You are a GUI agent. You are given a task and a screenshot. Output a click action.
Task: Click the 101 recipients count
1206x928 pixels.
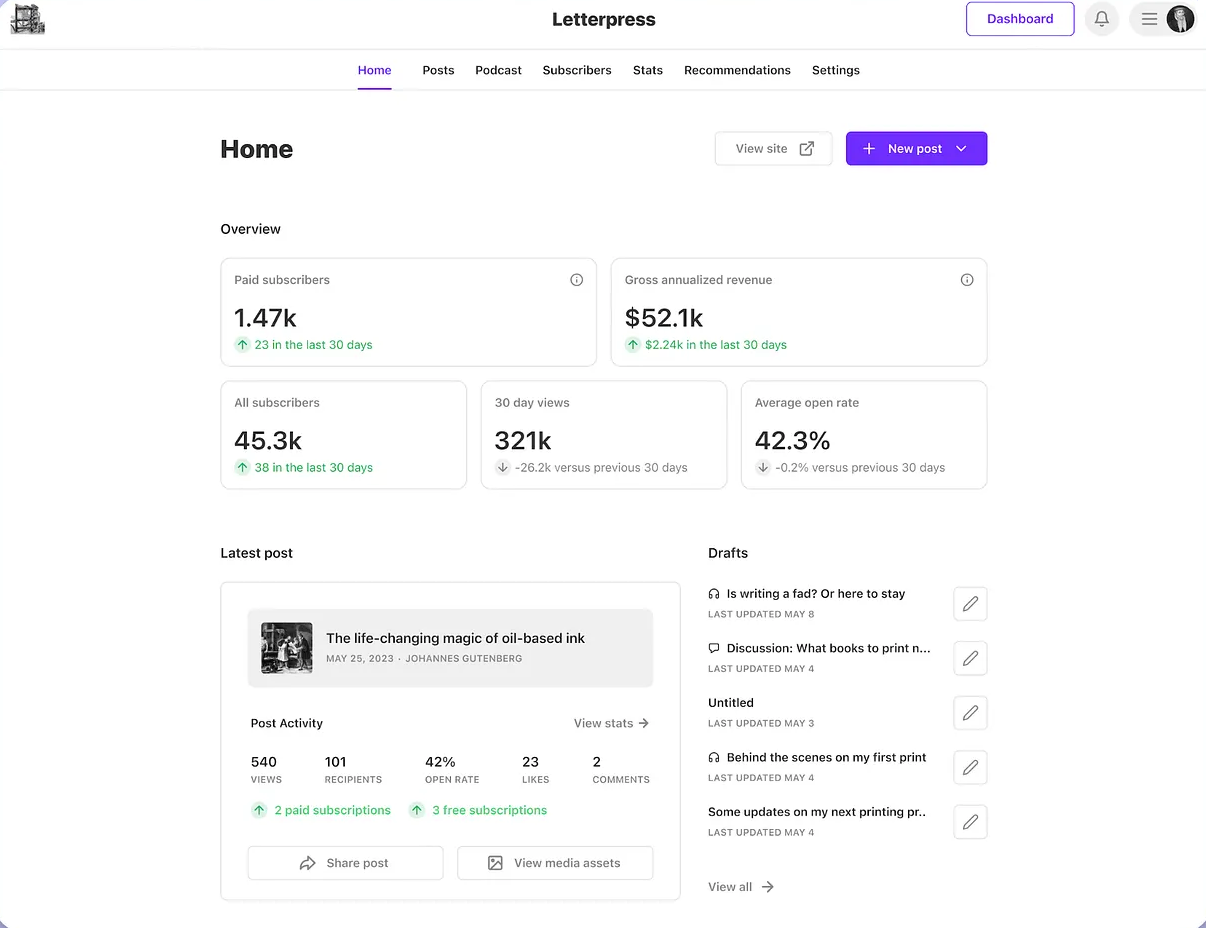tap(335, 762)
